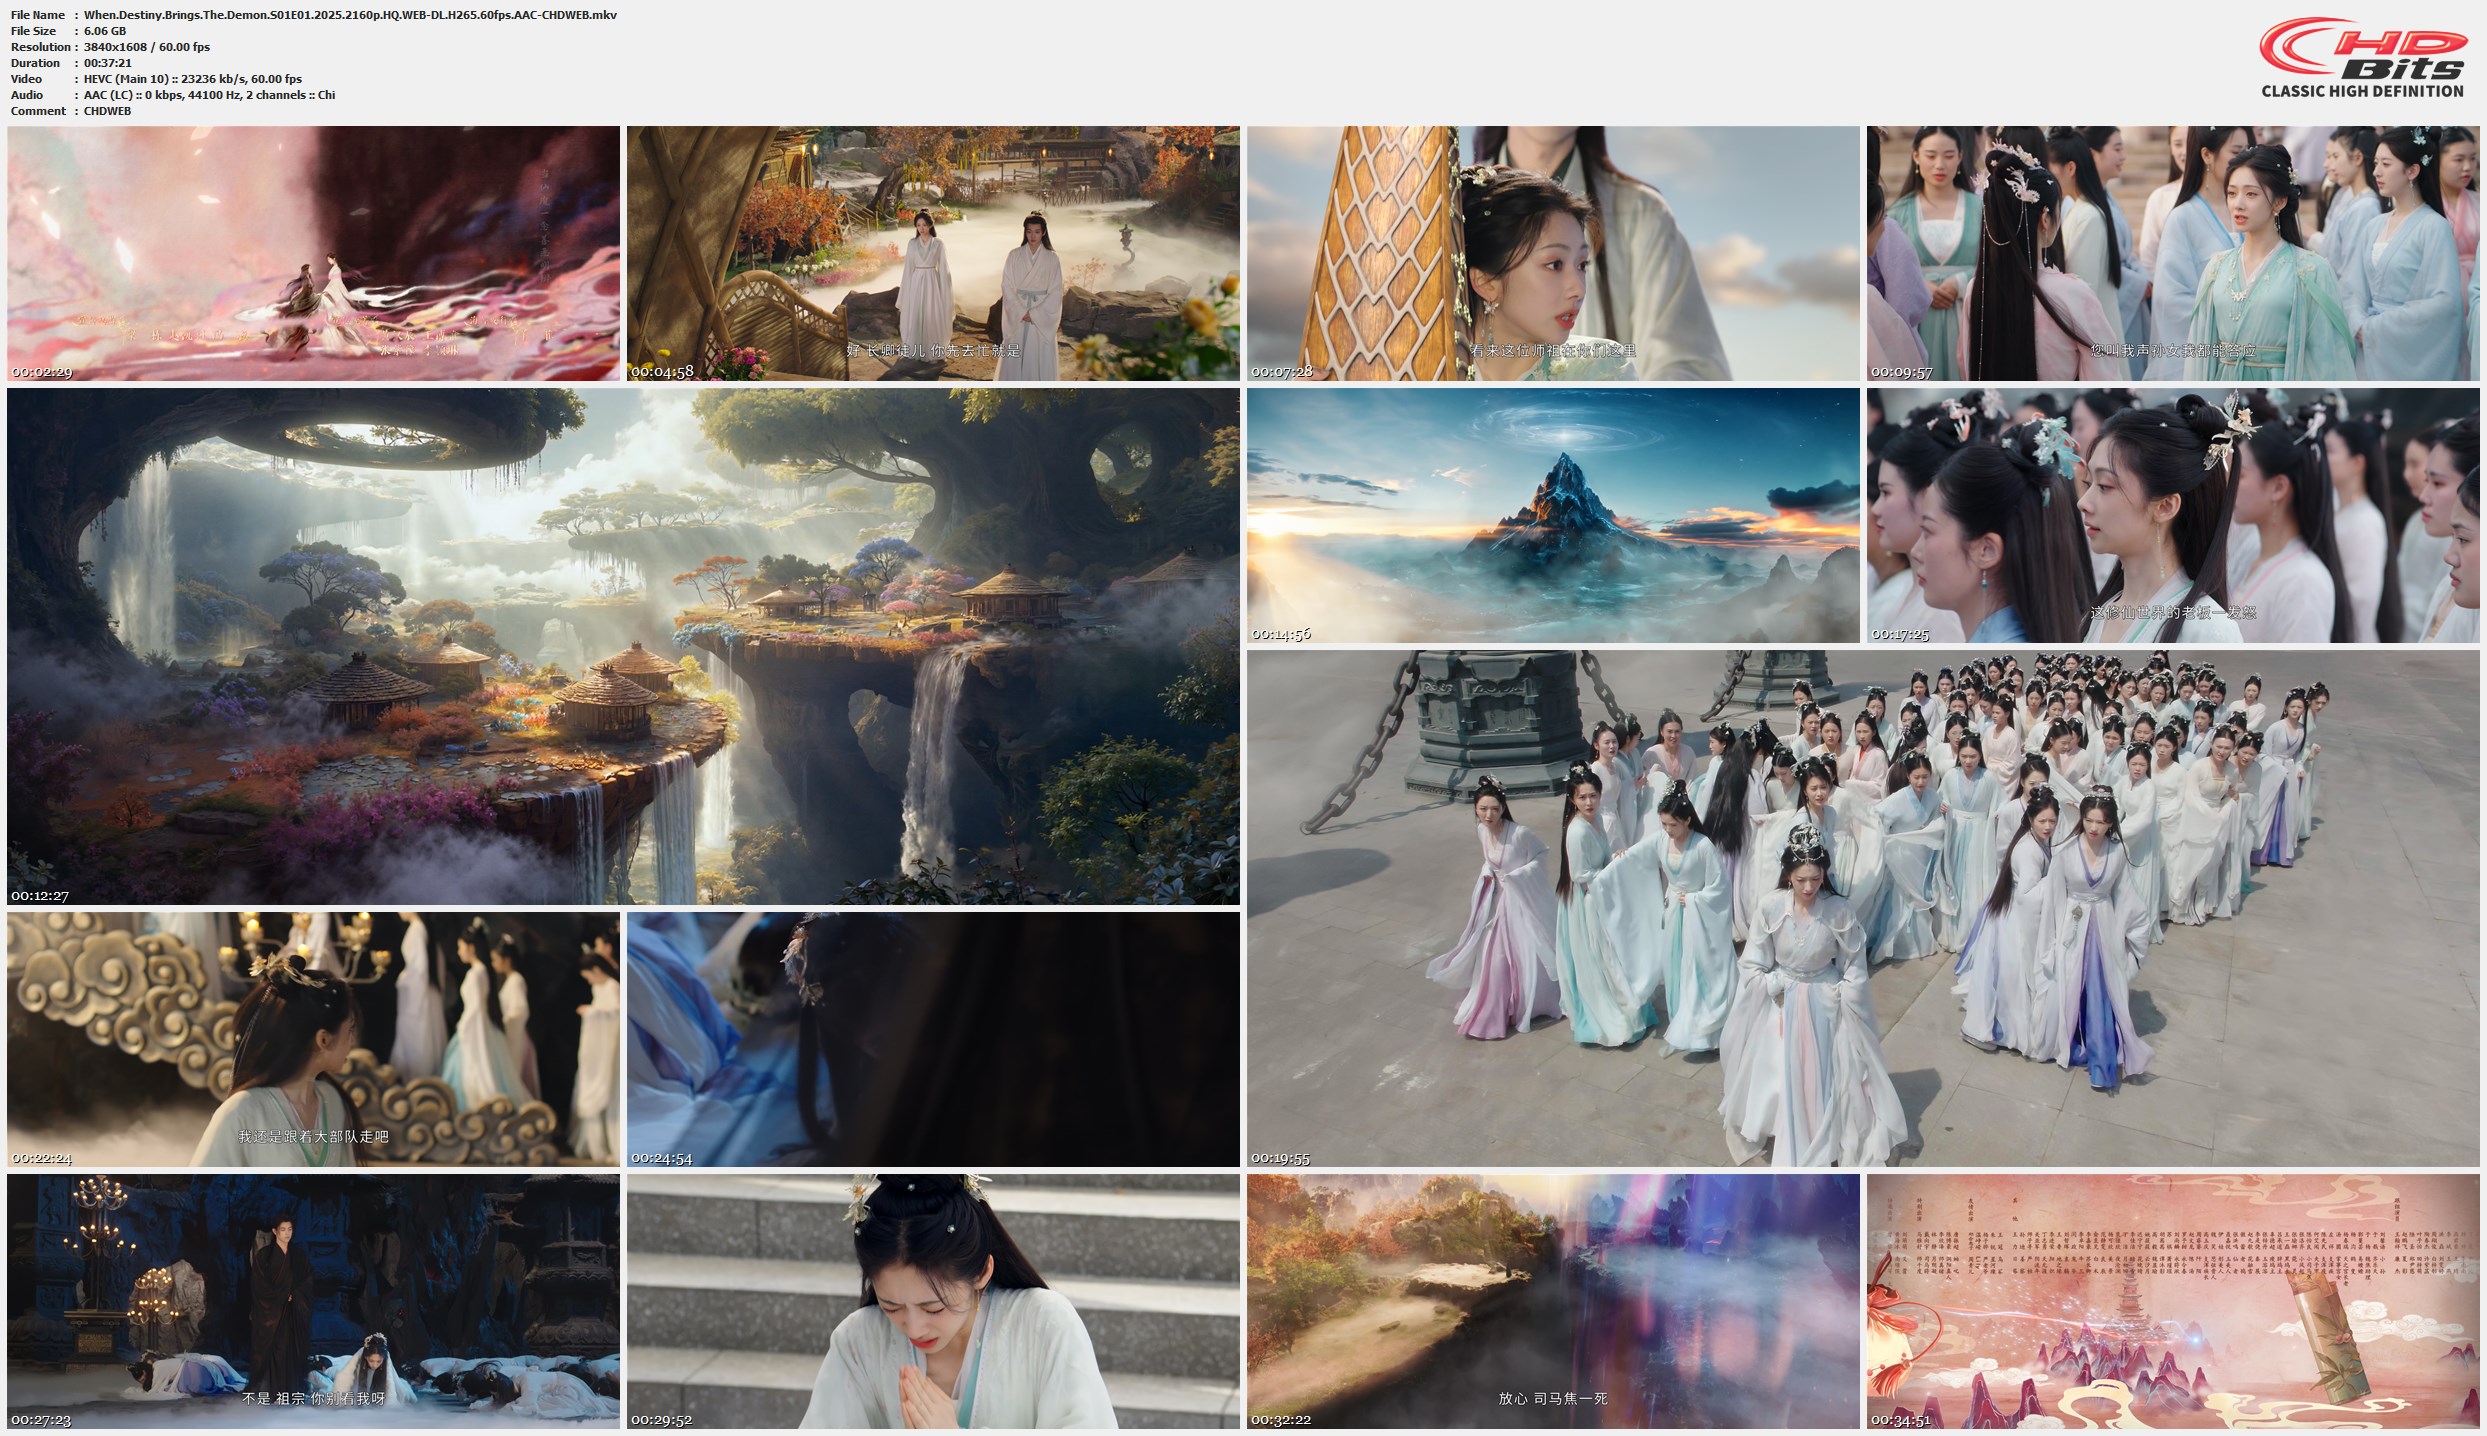The height and width of the screenshot is (1436, 2487).
Task: Click the dark thumbnail at 00:24:54
Action: point(933,1039)
